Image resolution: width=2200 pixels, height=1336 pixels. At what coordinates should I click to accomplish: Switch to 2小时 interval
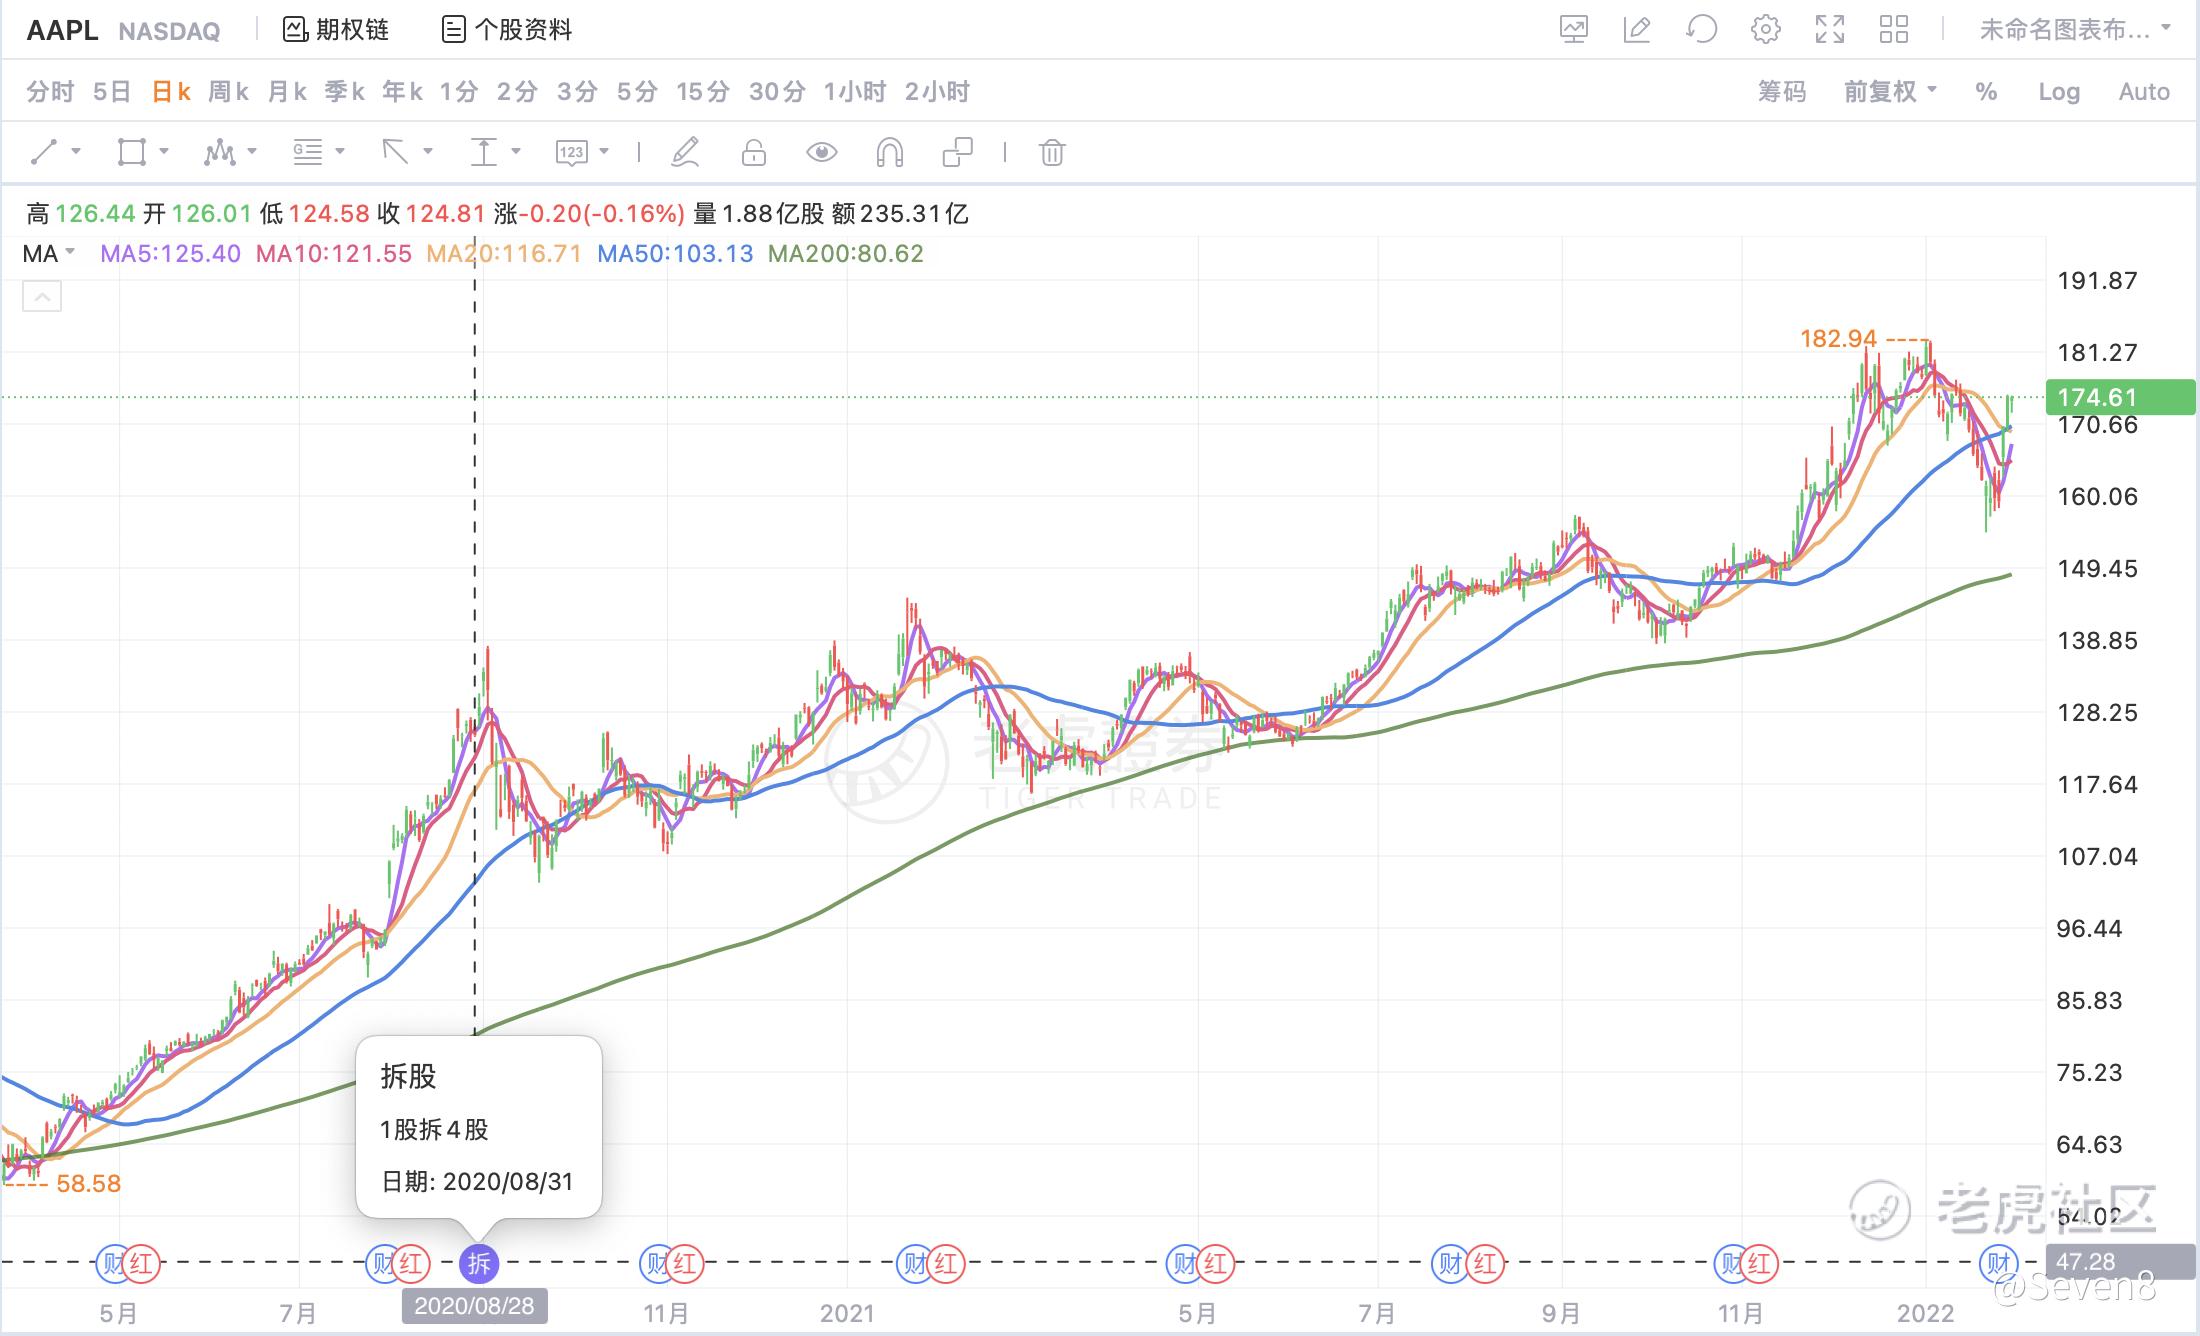point(938,92)
